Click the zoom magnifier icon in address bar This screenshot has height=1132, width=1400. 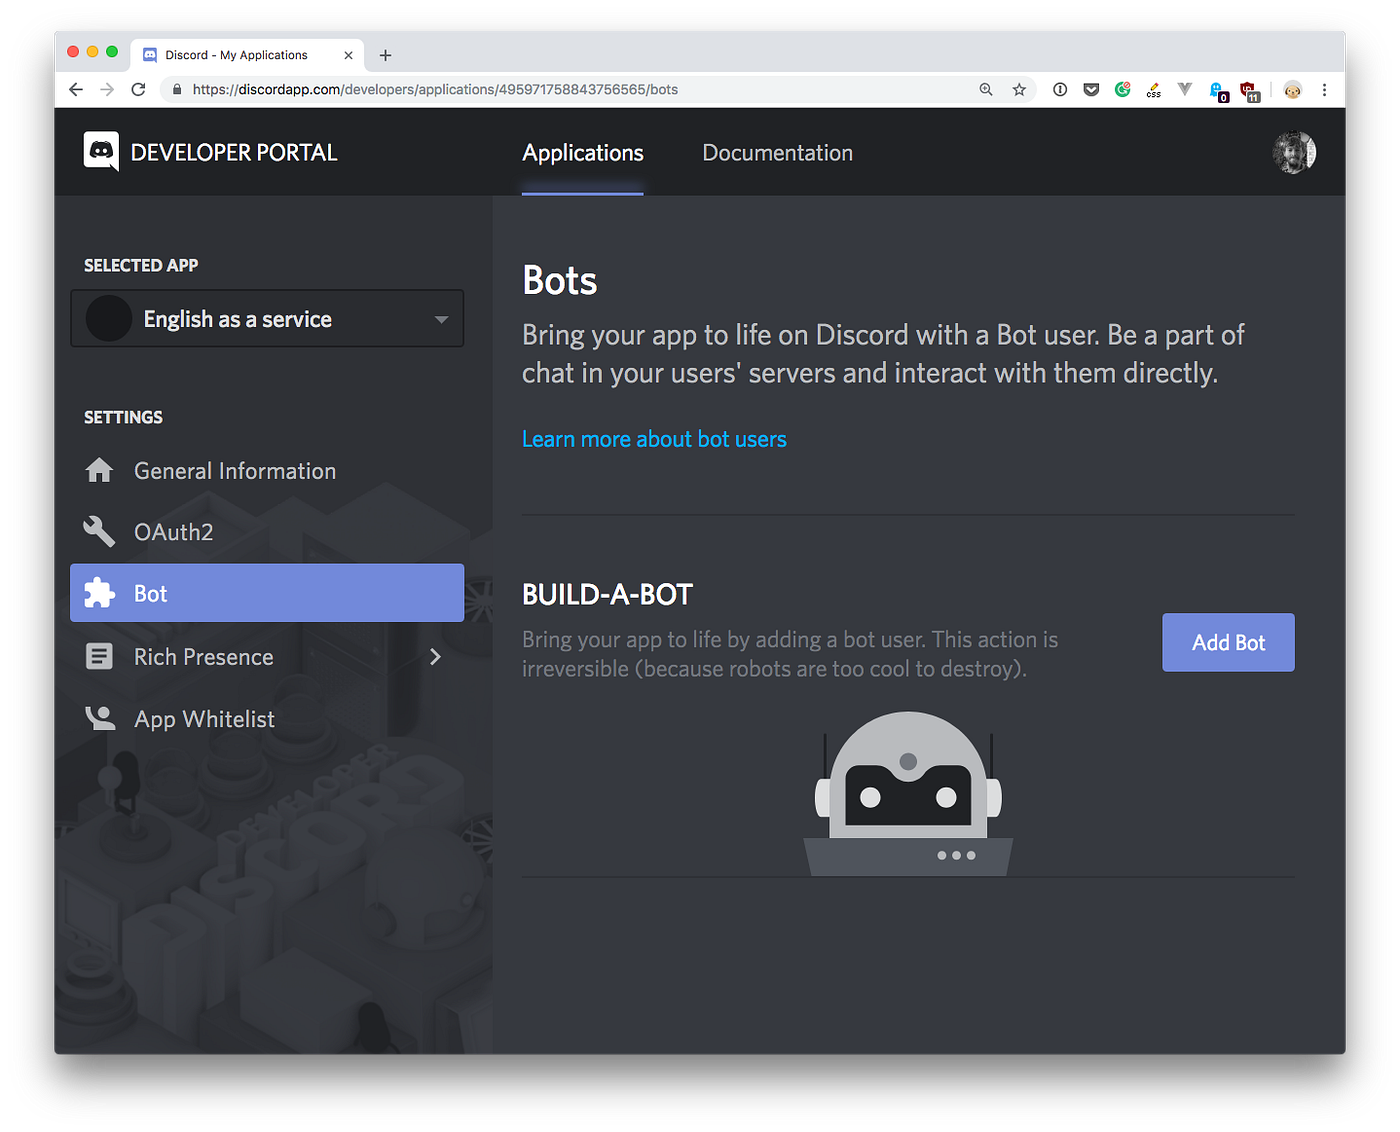(x=986, y=90)
